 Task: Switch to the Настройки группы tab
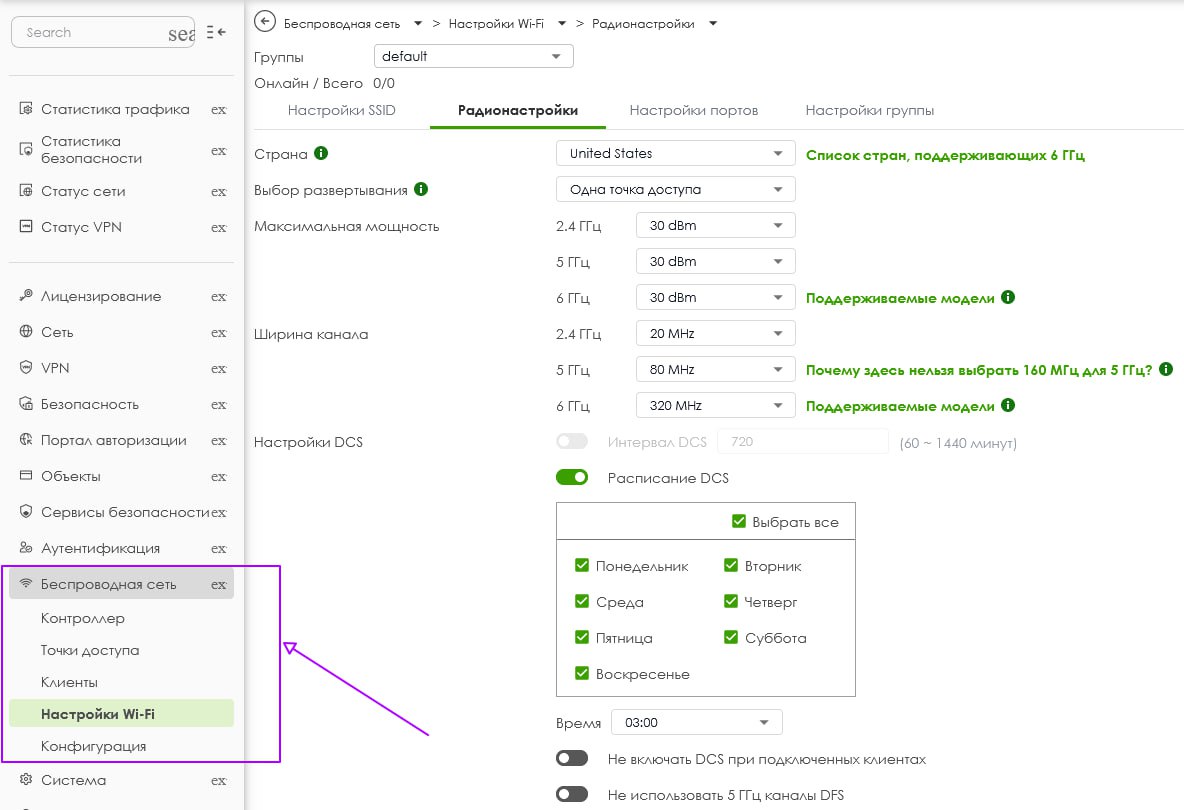click(x=869, y=110)
